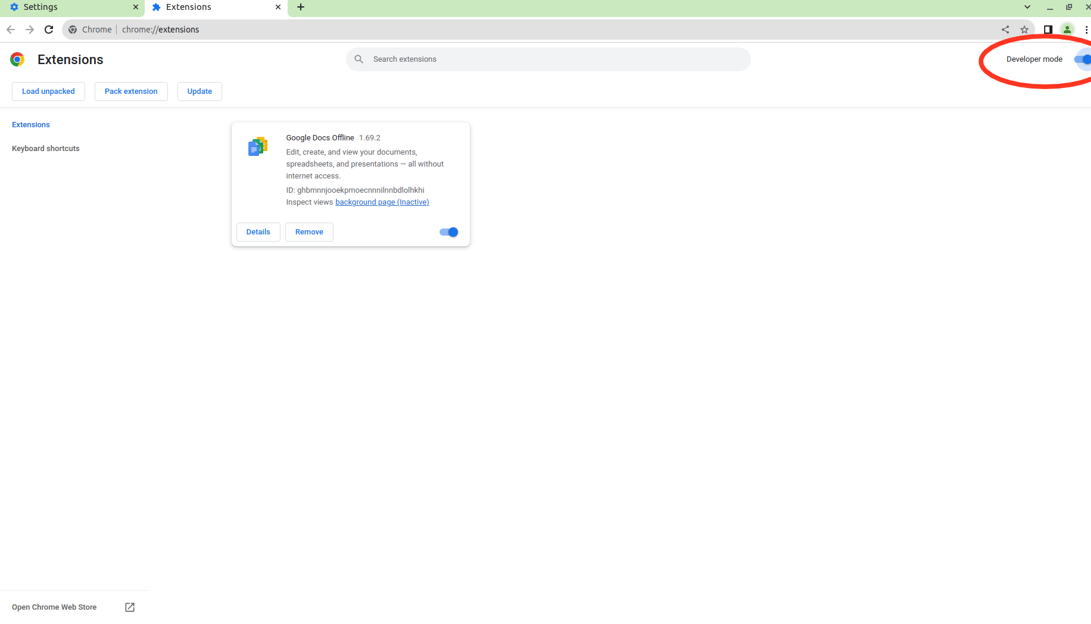The image size is (1091, 624).
Task: Close the Settings tab
Action: tap(135, 7)
